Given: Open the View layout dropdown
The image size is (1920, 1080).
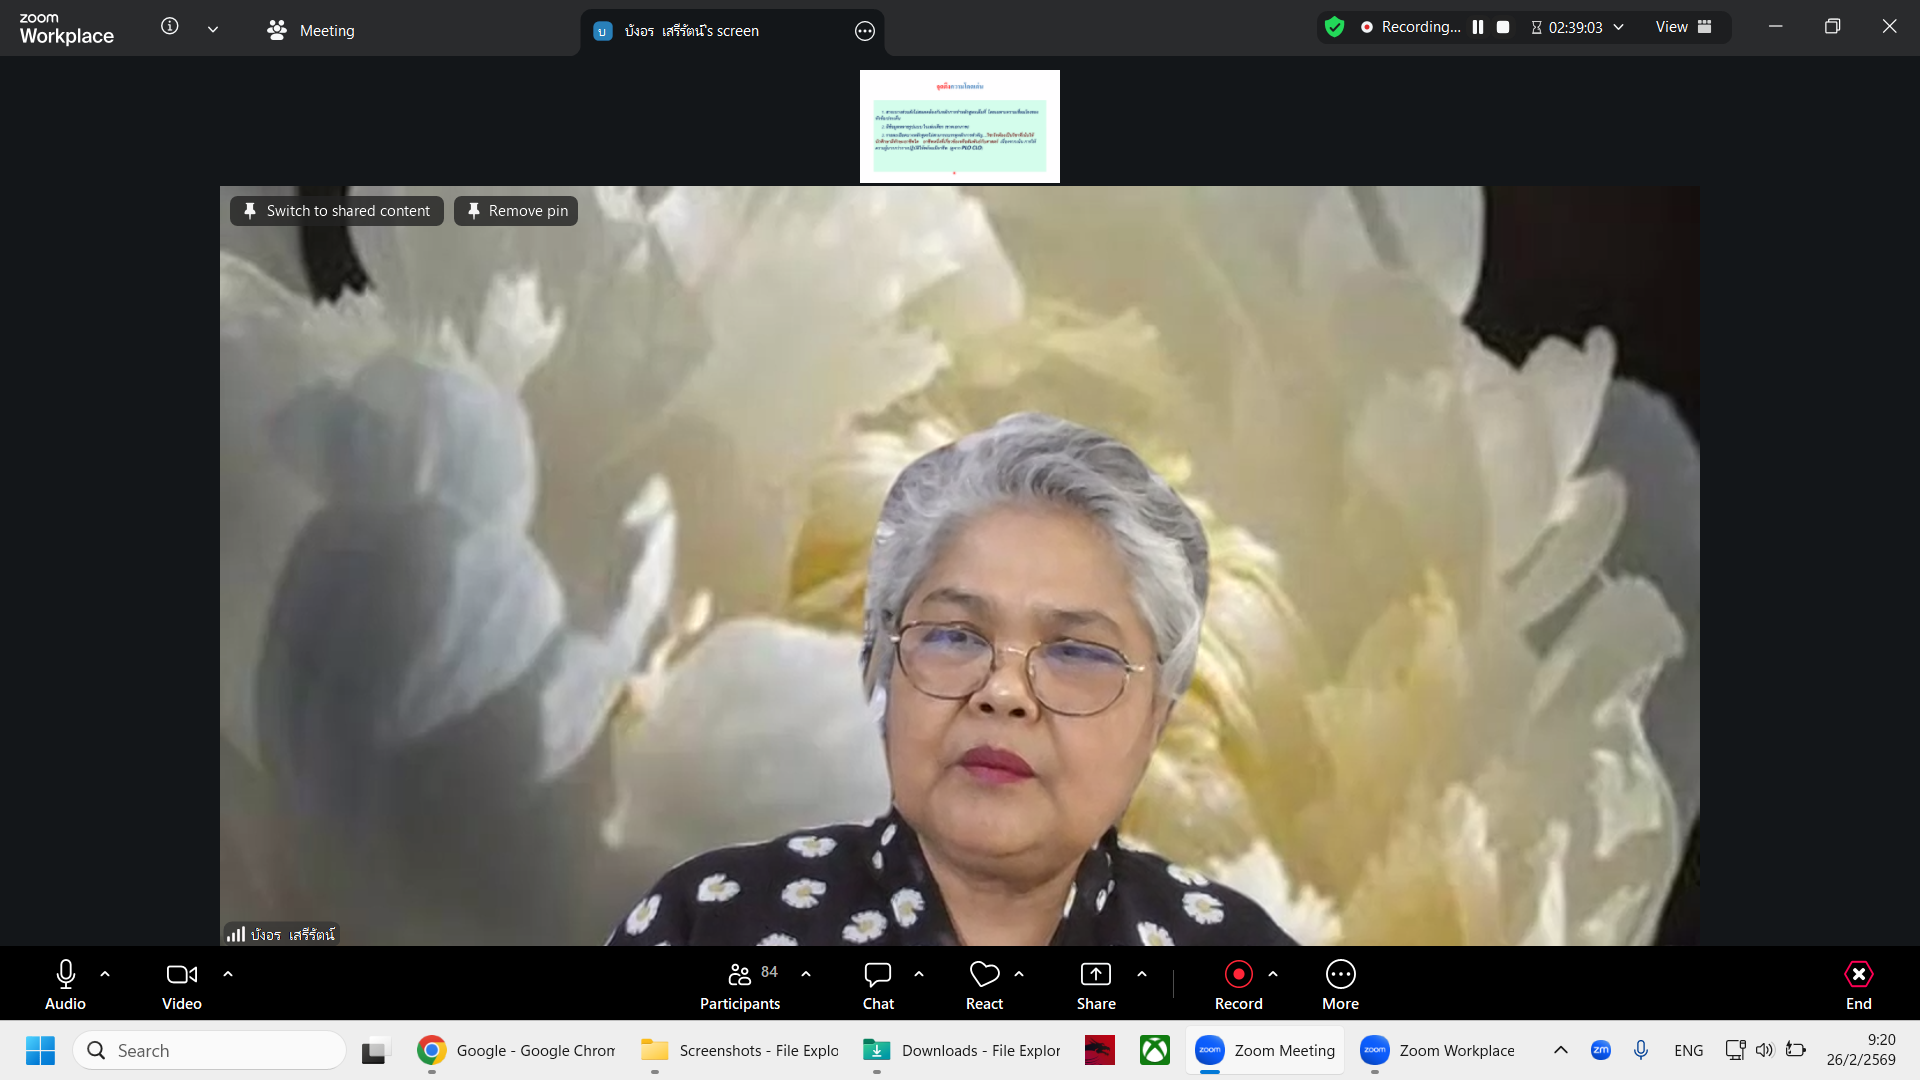Looking at the screenshot, I should point(1683,27).
